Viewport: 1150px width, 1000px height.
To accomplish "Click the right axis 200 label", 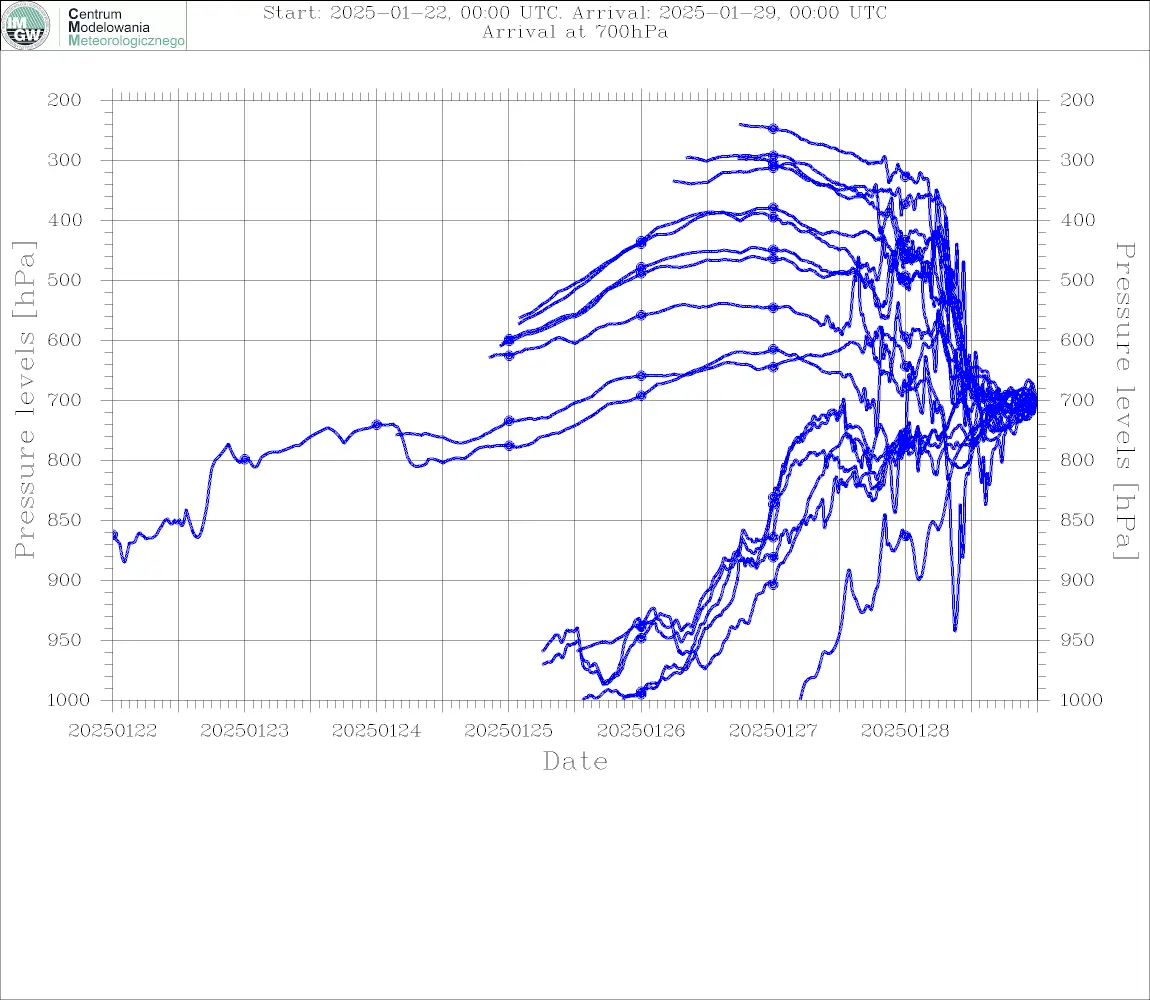I will 1077,100.
